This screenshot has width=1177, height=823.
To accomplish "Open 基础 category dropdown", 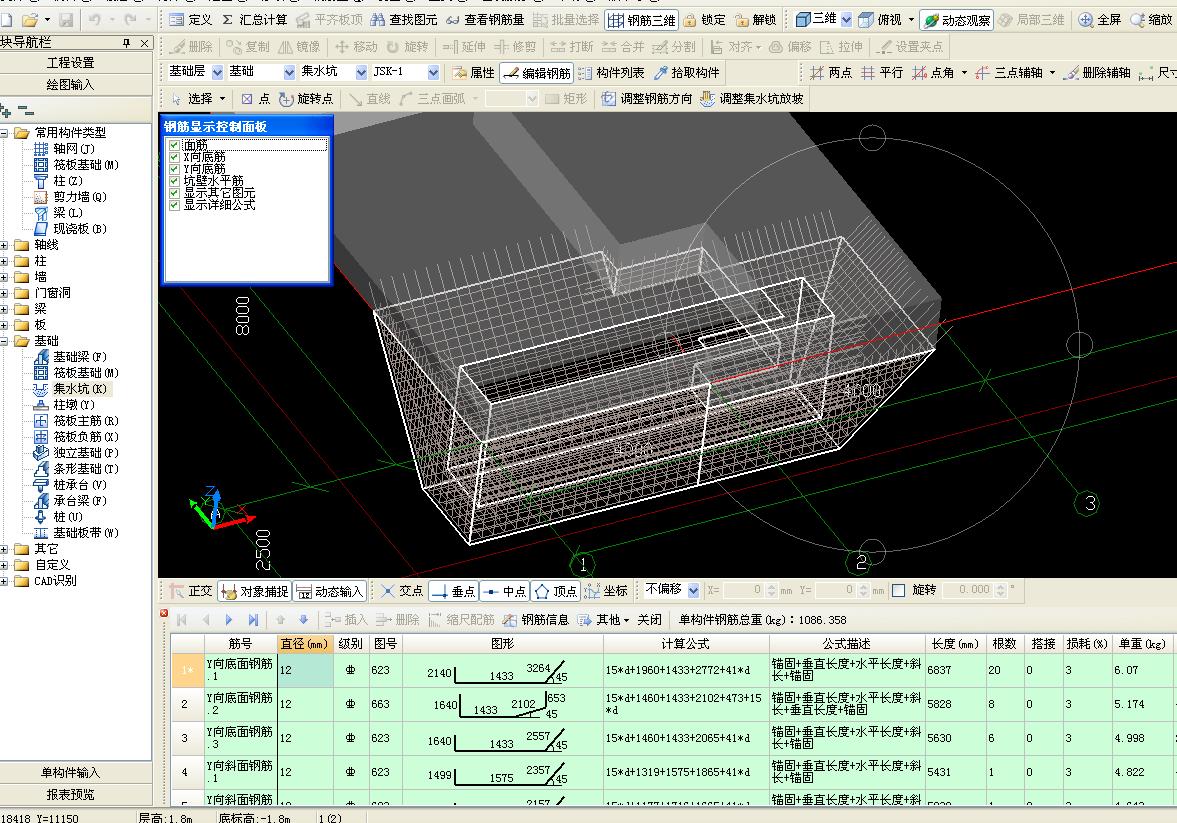I will click(289, 72).
